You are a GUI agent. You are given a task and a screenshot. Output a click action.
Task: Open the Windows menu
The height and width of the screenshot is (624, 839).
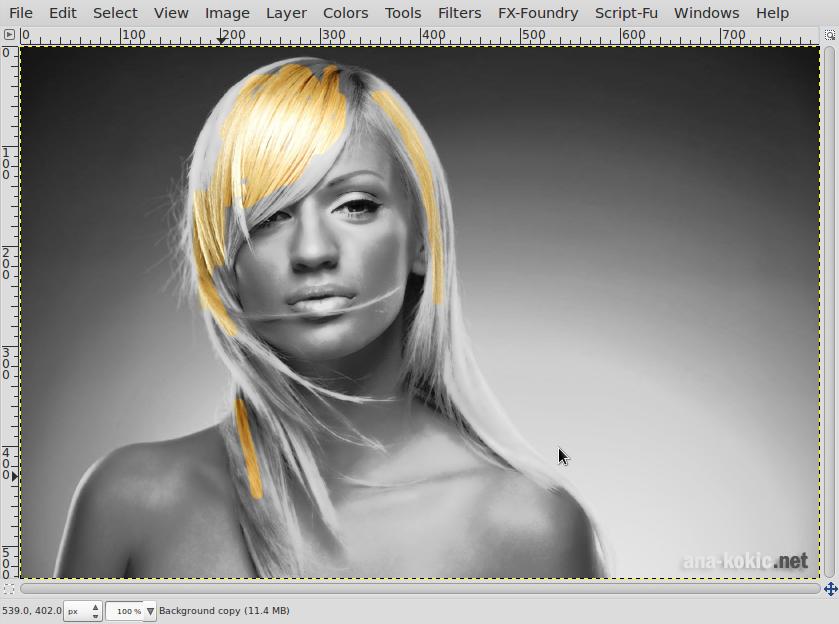[x=706, y=13]
